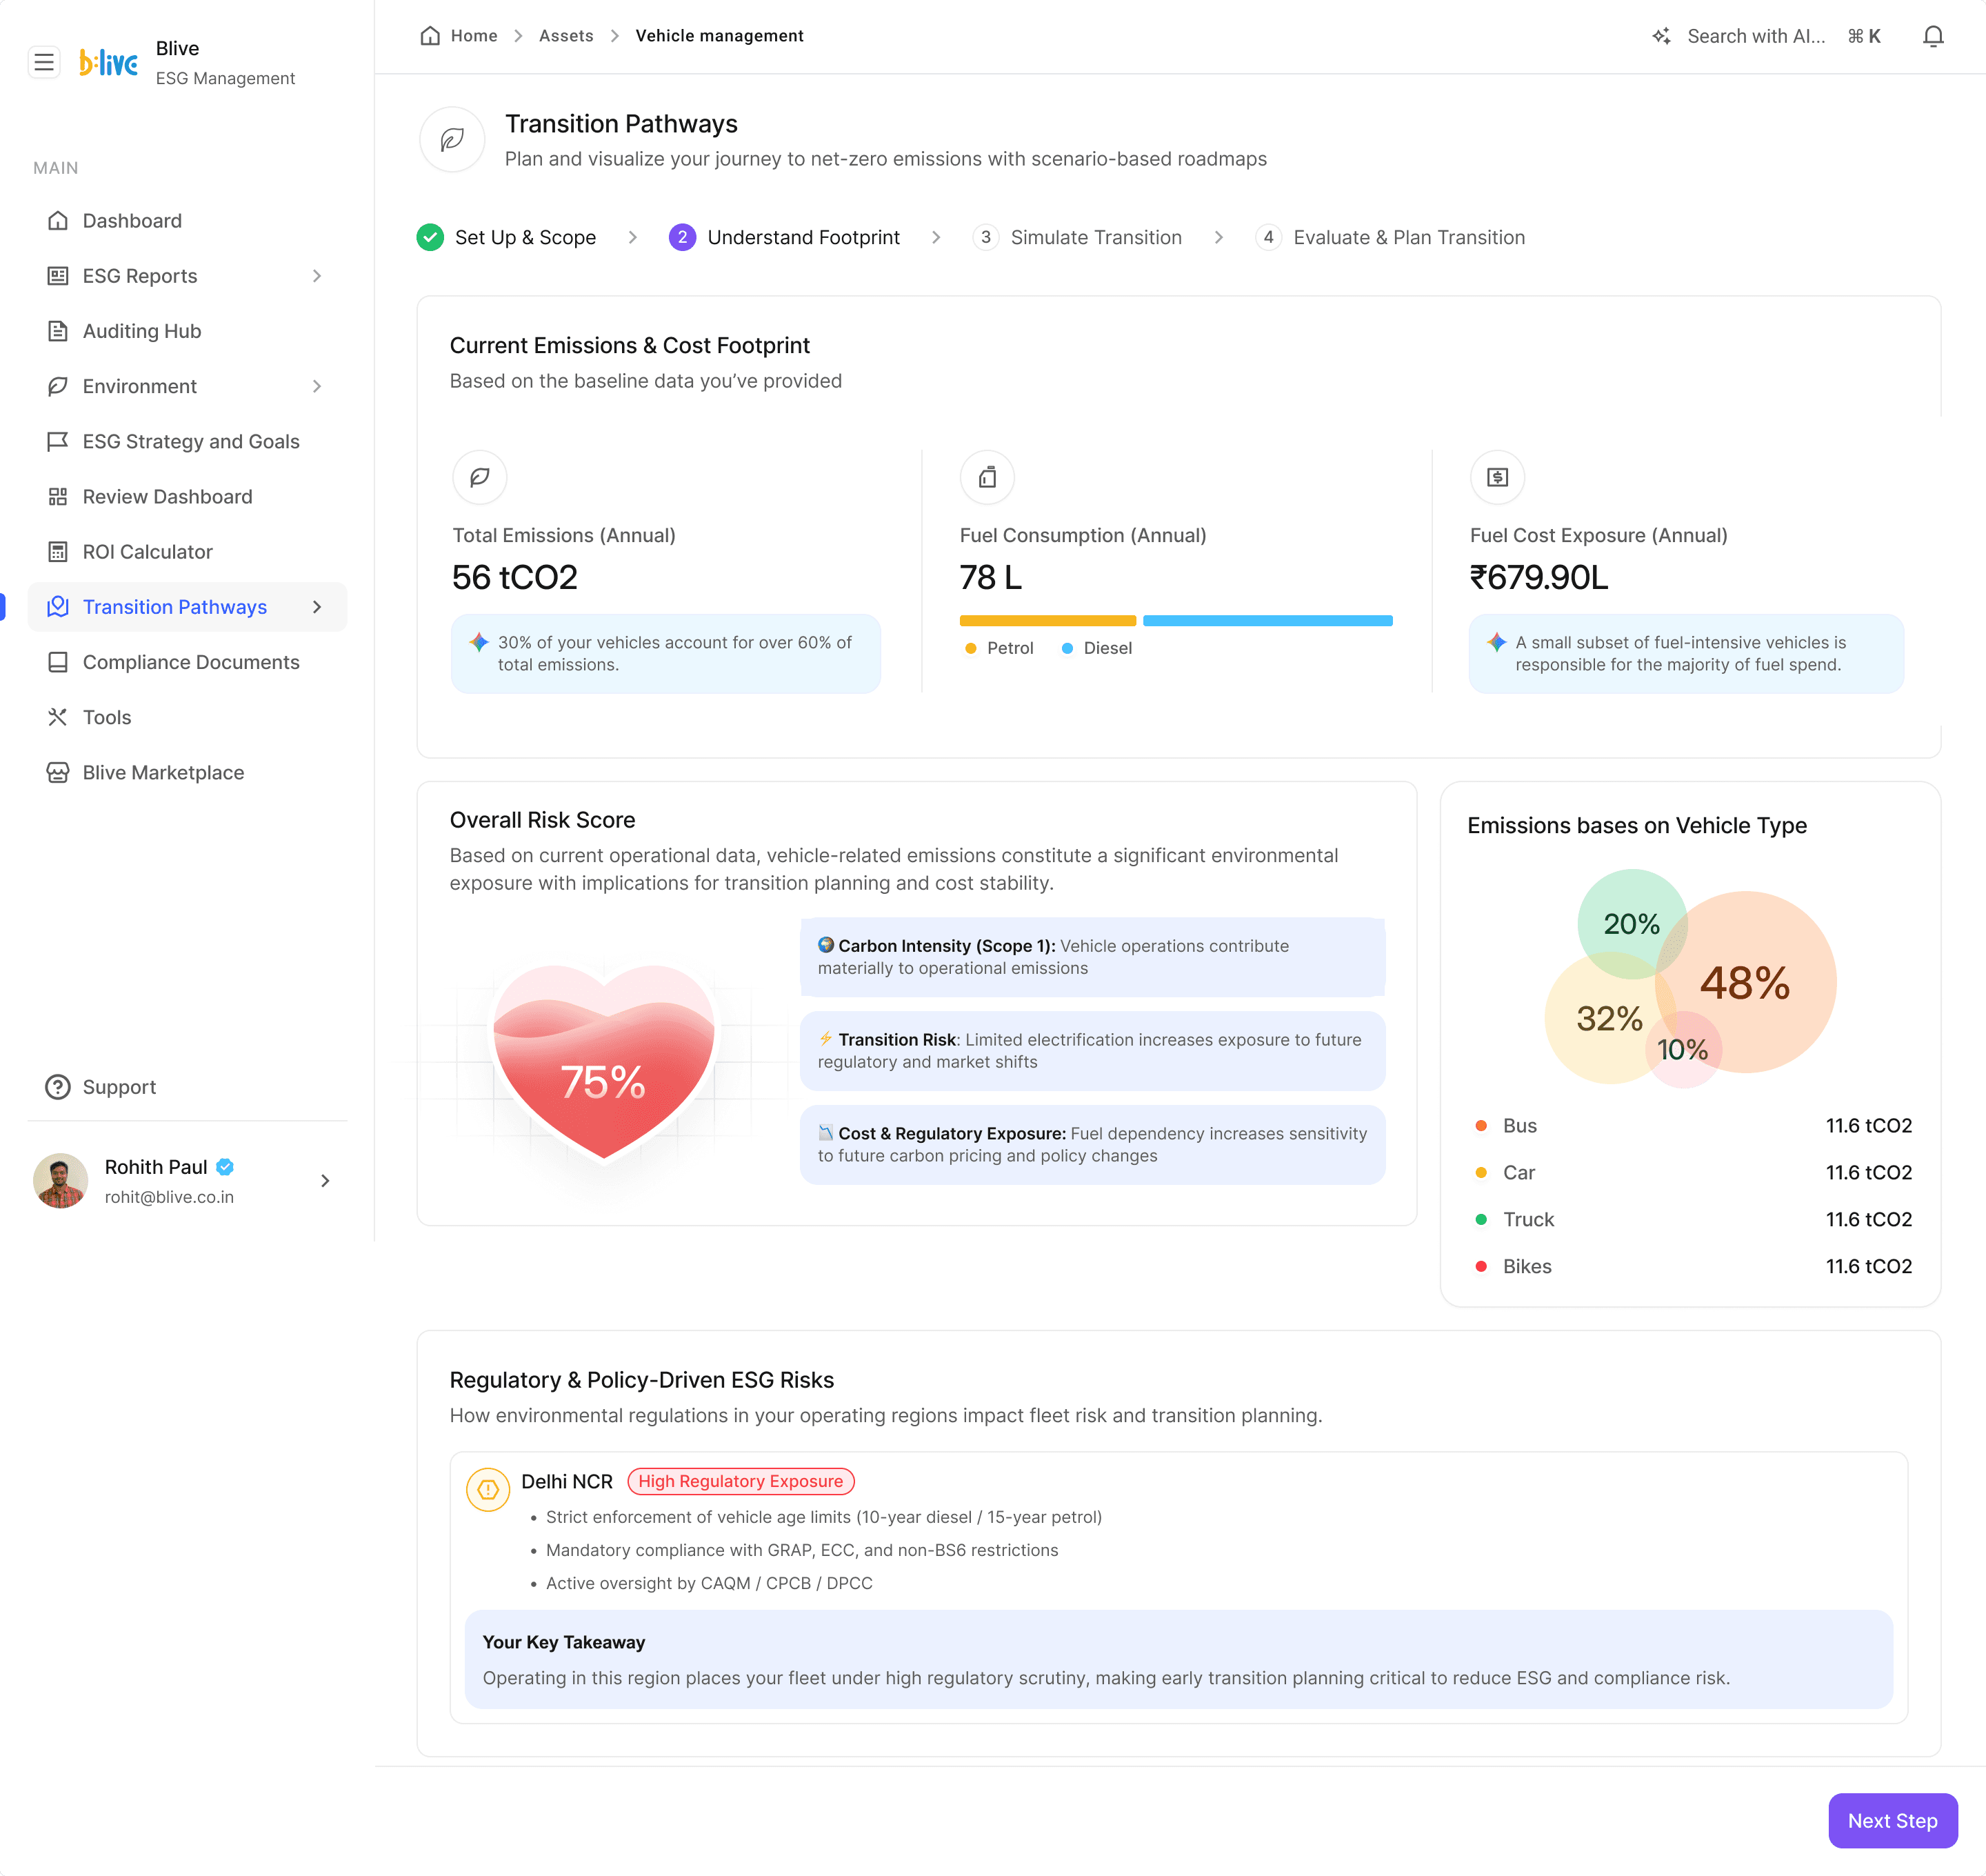Open the notifications bell
Image resolution: width=1986 pixels, height=1876 pixels.
1932,37
